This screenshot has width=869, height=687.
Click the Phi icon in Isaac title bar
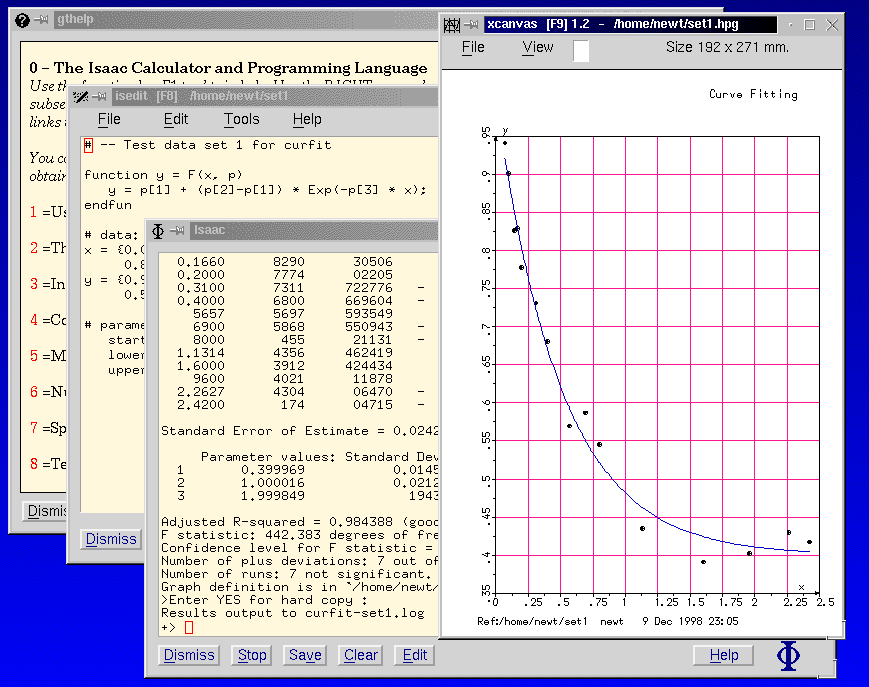pyautogui.click(x=158, y=231)
